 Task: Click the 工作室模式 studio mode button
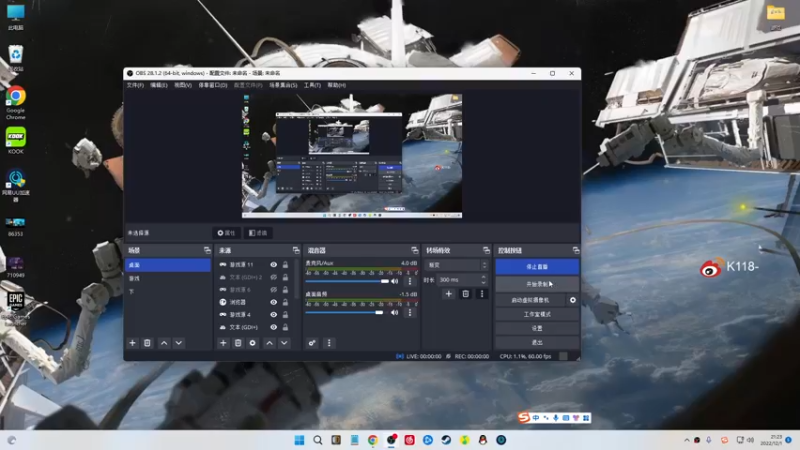click(537, 314)
